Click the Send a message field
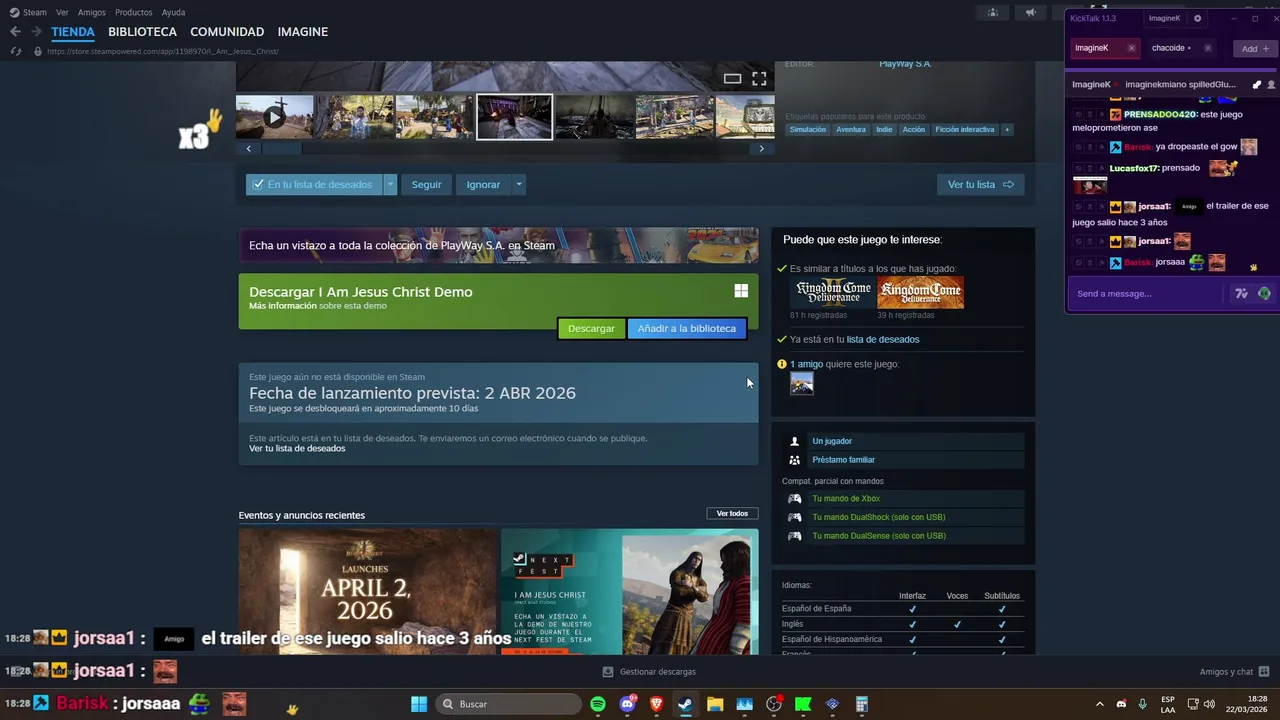Image resolution: width=1280 pixels, height=720 pixels. coord(1148,294)
